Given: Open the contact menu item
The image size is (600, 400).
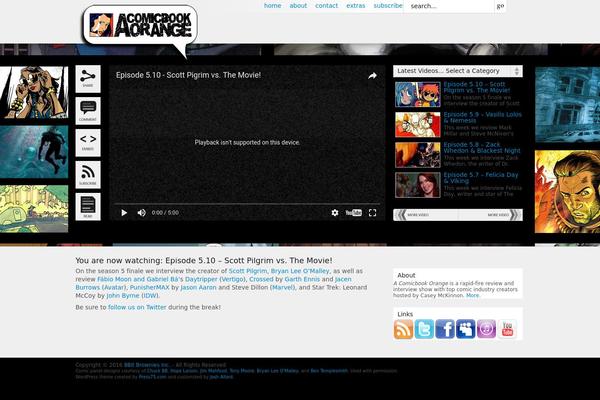Looking at the screenshot, I should 326,6.
